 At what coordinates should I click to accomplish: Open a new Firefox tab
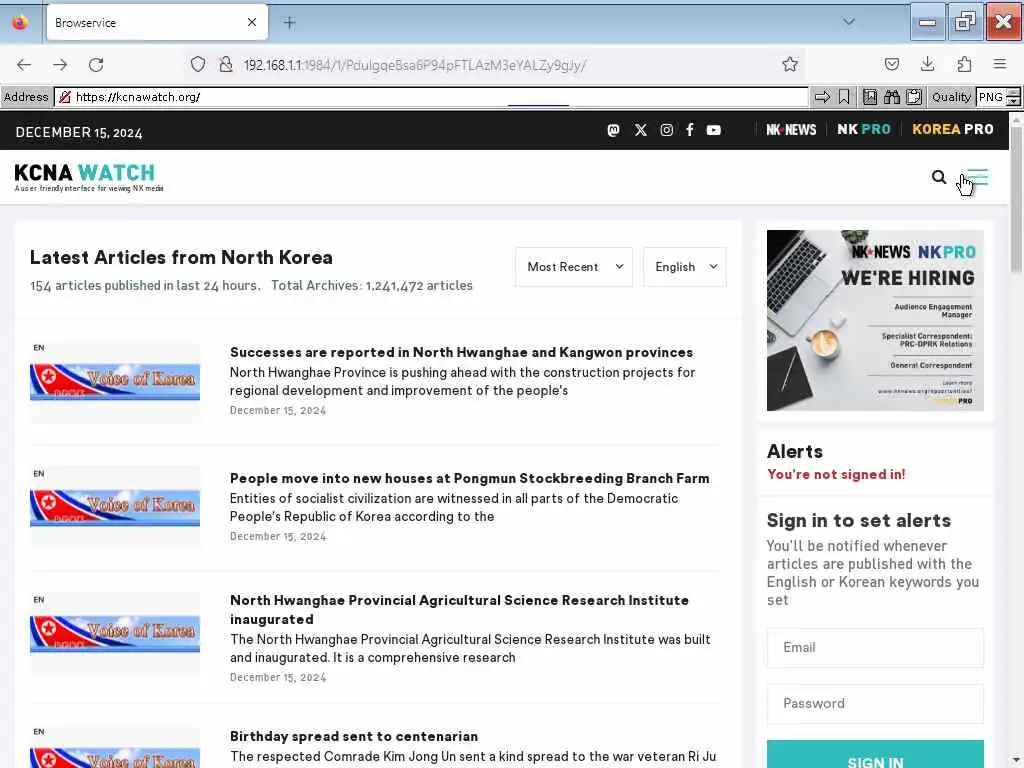coord(289,23)
